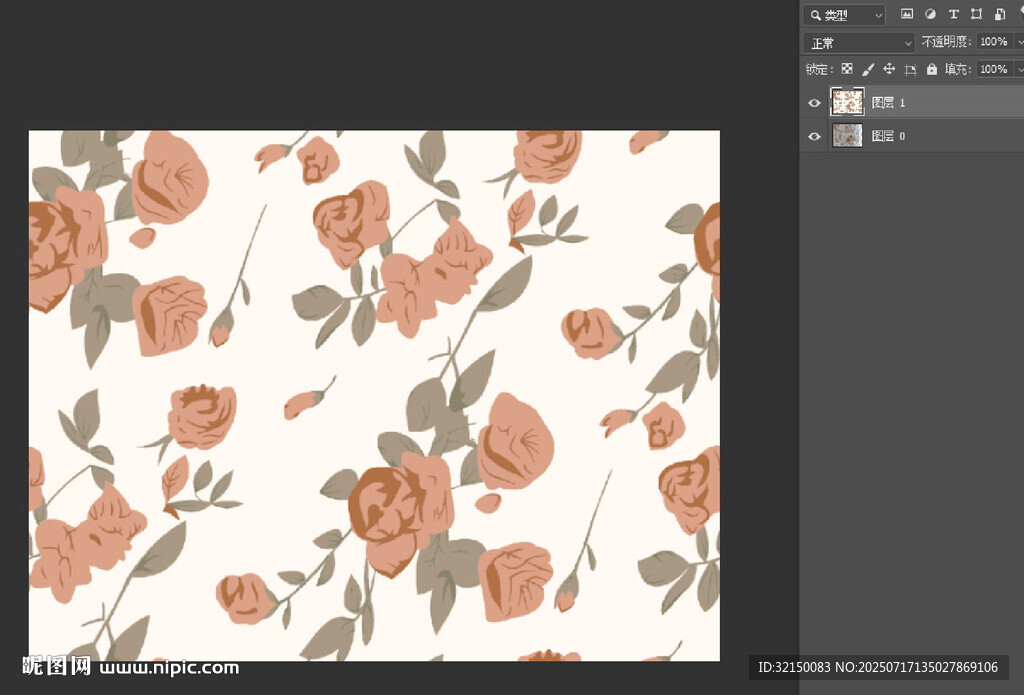Hide layer 图层 1 using eye icon
1024x695 pixels.
(x=814, y=103)
